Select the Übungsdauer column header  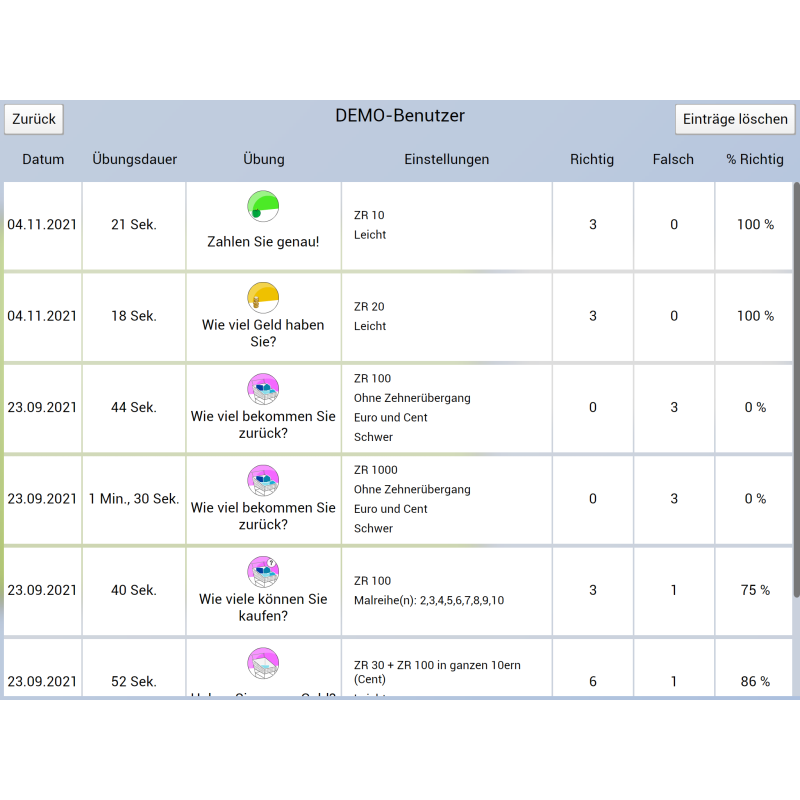[x=135, y=159]
